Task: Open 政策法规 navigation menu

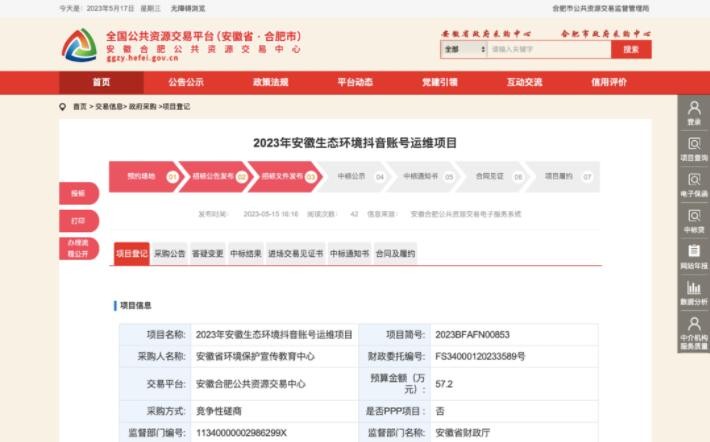Action: (x=271, y=82)
